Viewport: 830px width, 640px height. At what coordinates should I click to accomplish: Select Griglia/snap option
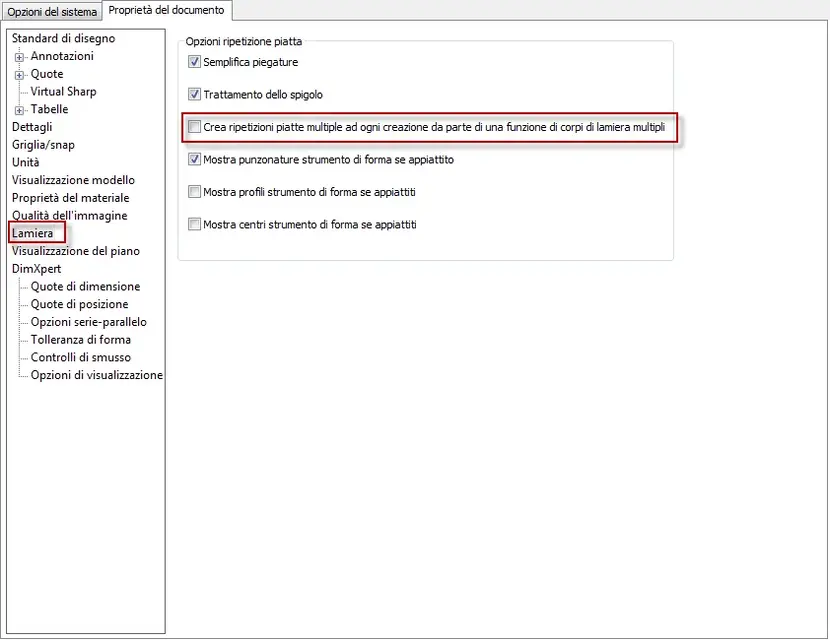[43, 145]
